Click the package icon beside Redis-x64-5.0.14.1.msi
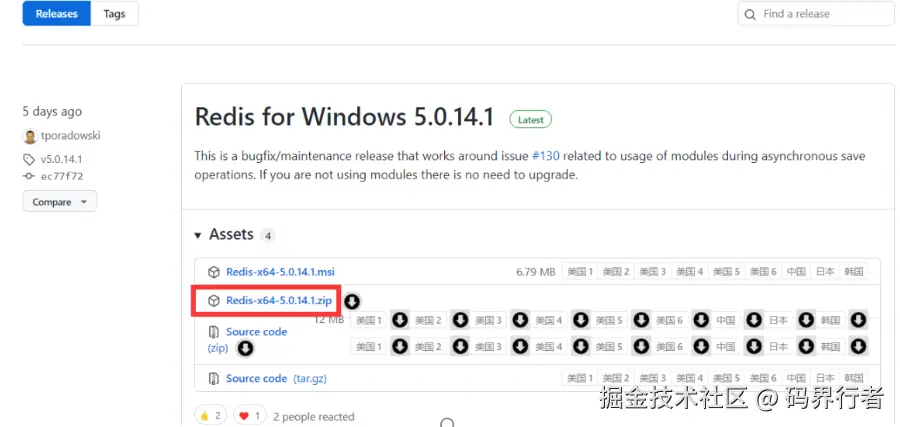 tap(214, 271)
